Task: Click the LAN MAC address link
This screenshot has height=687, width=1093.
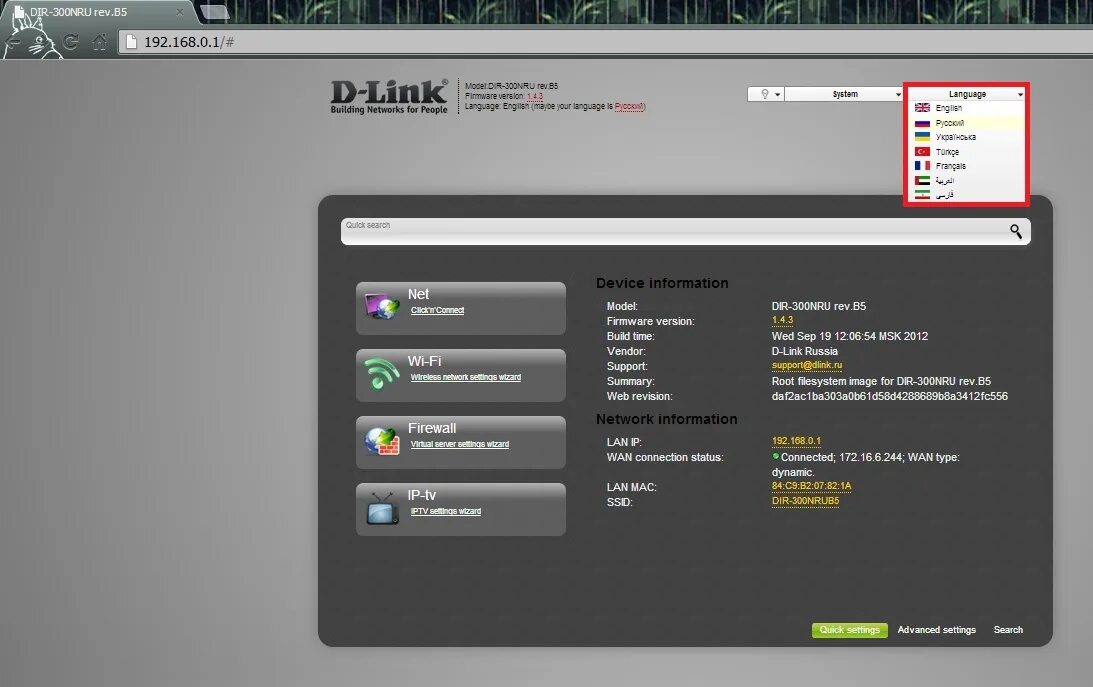Action: [x=811, y=486]
